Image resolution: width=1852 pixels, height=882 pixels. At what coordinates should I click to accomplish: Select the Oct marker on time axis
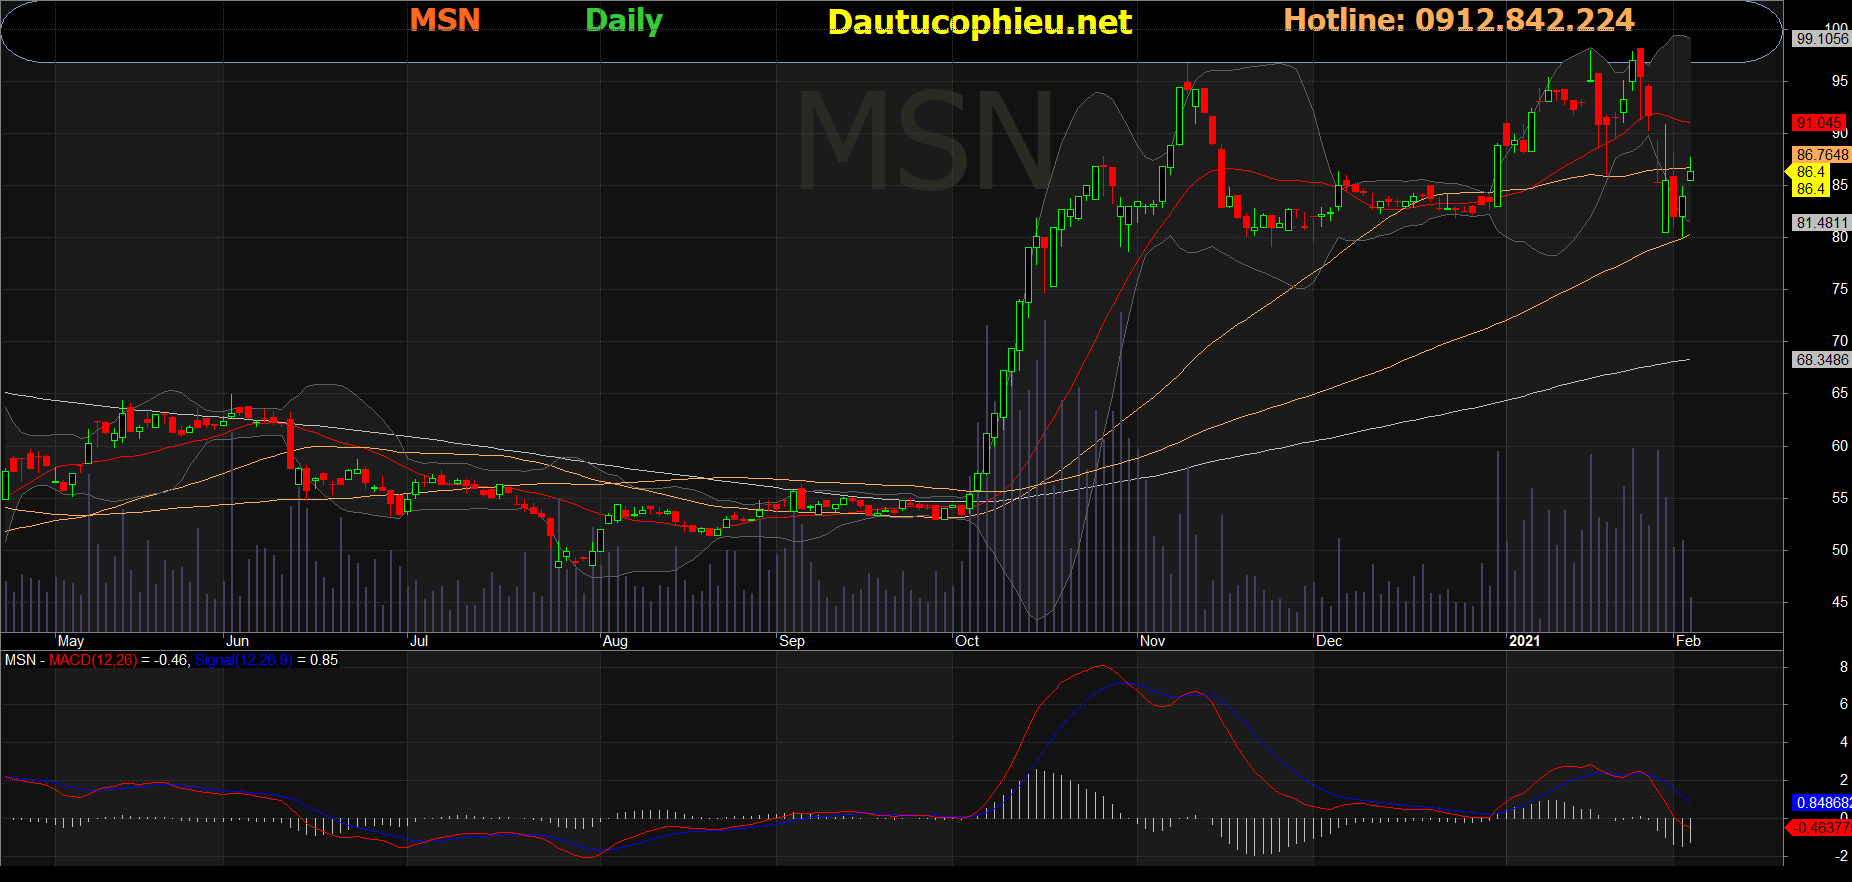pos(967,641)
